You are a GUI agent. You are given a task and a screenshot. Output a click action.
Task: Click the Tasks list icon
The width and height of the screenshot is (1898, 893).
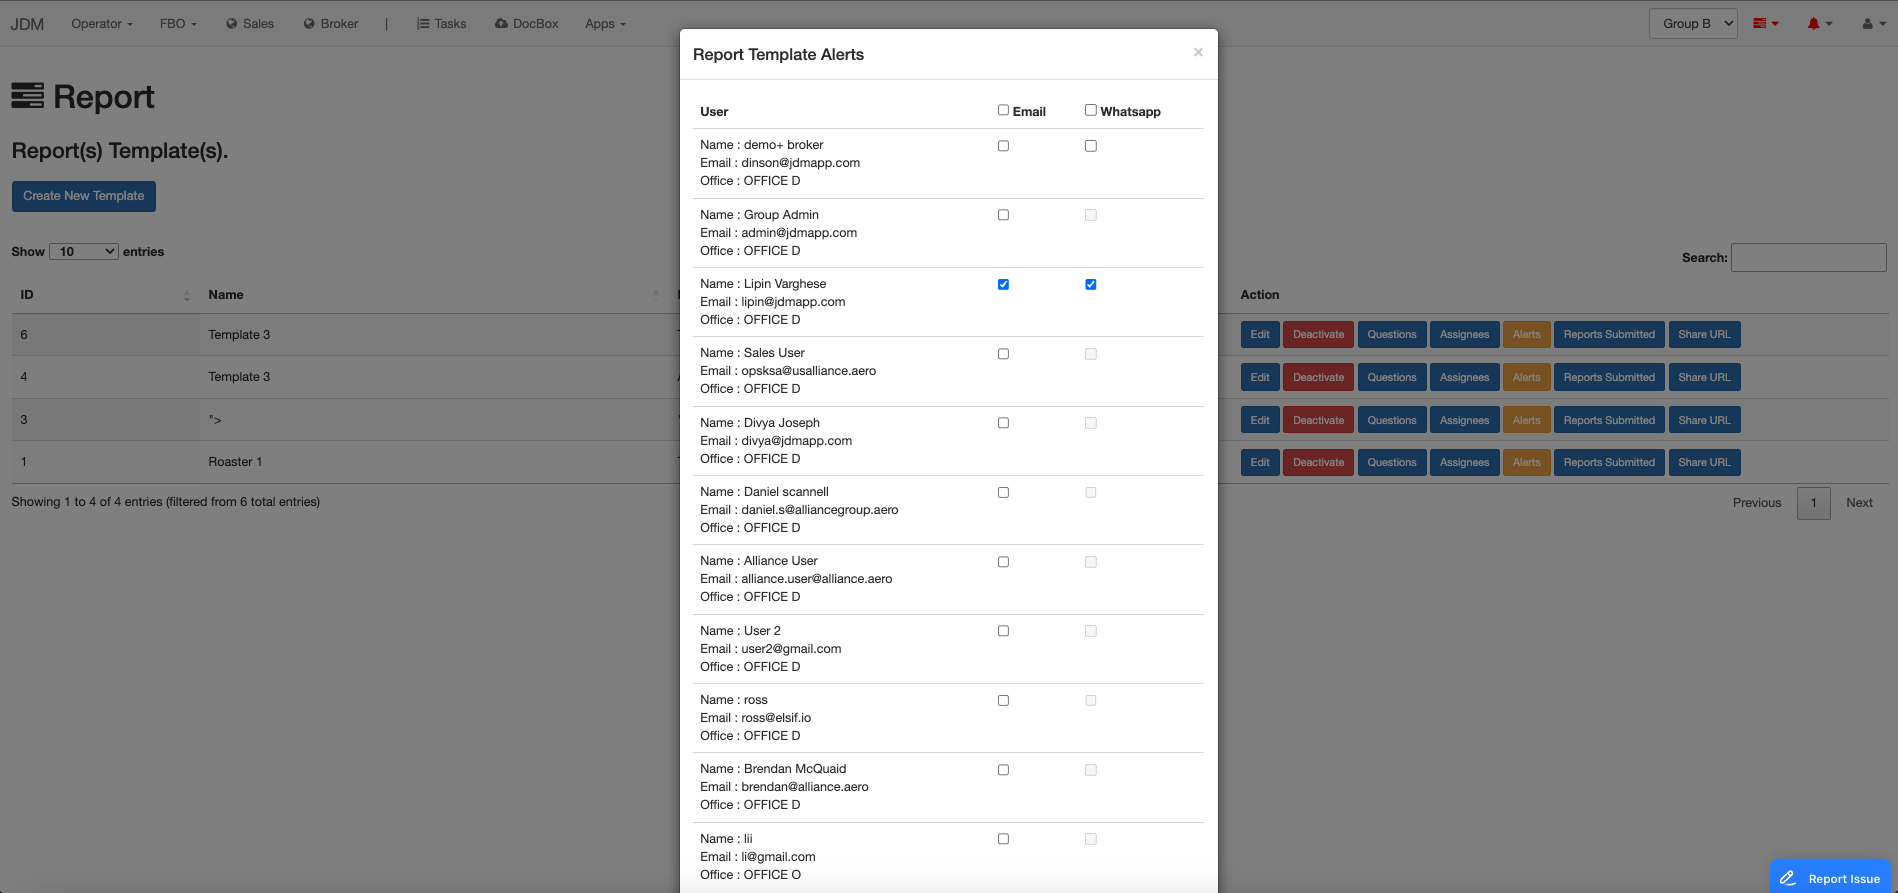click(x=423, y=24)
